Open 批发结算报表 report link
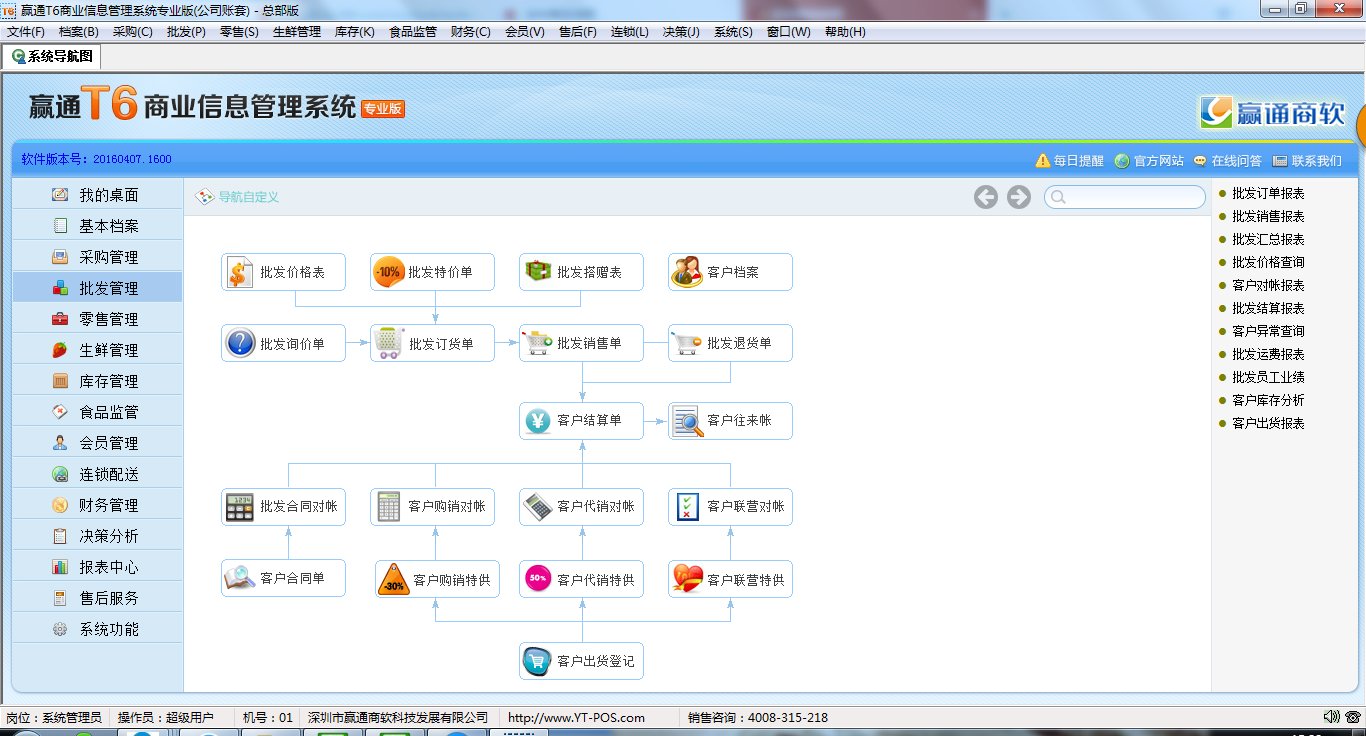This screenshot has width=1366, height=736. (x=1268, y=308)
